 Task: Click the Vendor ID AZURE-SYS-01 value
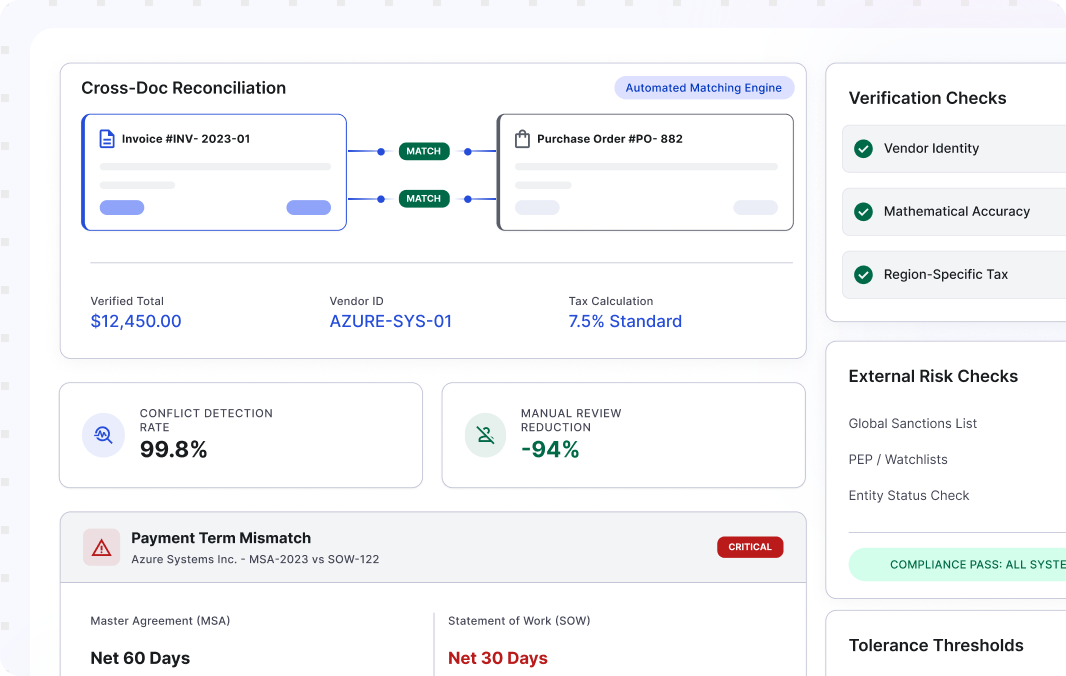pos(391,321)
